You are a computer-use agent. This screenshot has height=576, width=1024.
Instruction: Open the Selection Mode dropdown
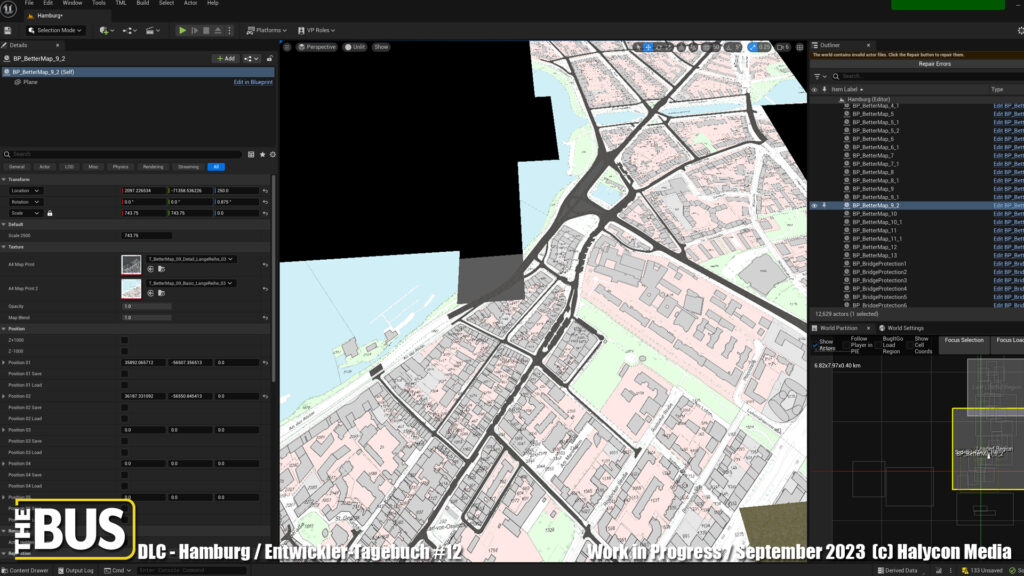tap(56, 30)
